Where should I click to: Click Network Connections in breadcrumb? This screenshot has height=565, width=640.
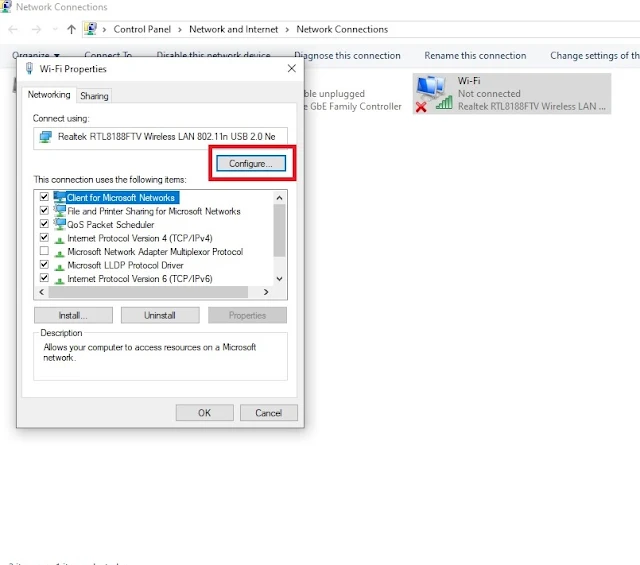tap(342, 29)
